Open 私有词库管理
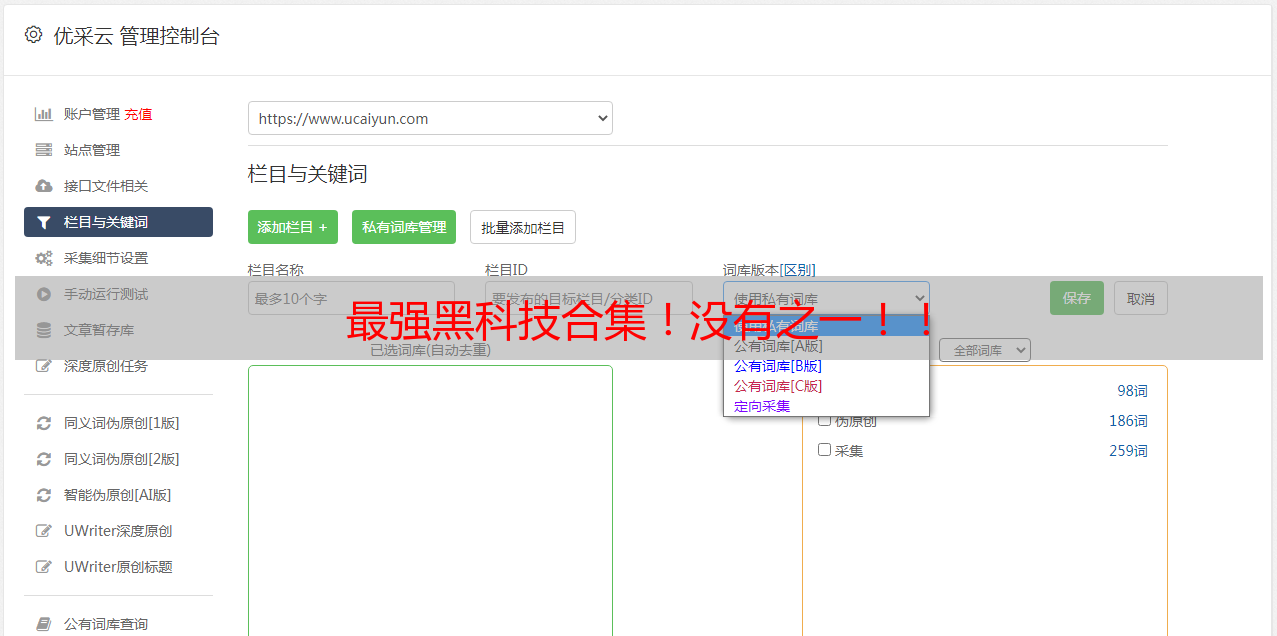Viewport: 1277px width, 636px height. pos(404,227)
